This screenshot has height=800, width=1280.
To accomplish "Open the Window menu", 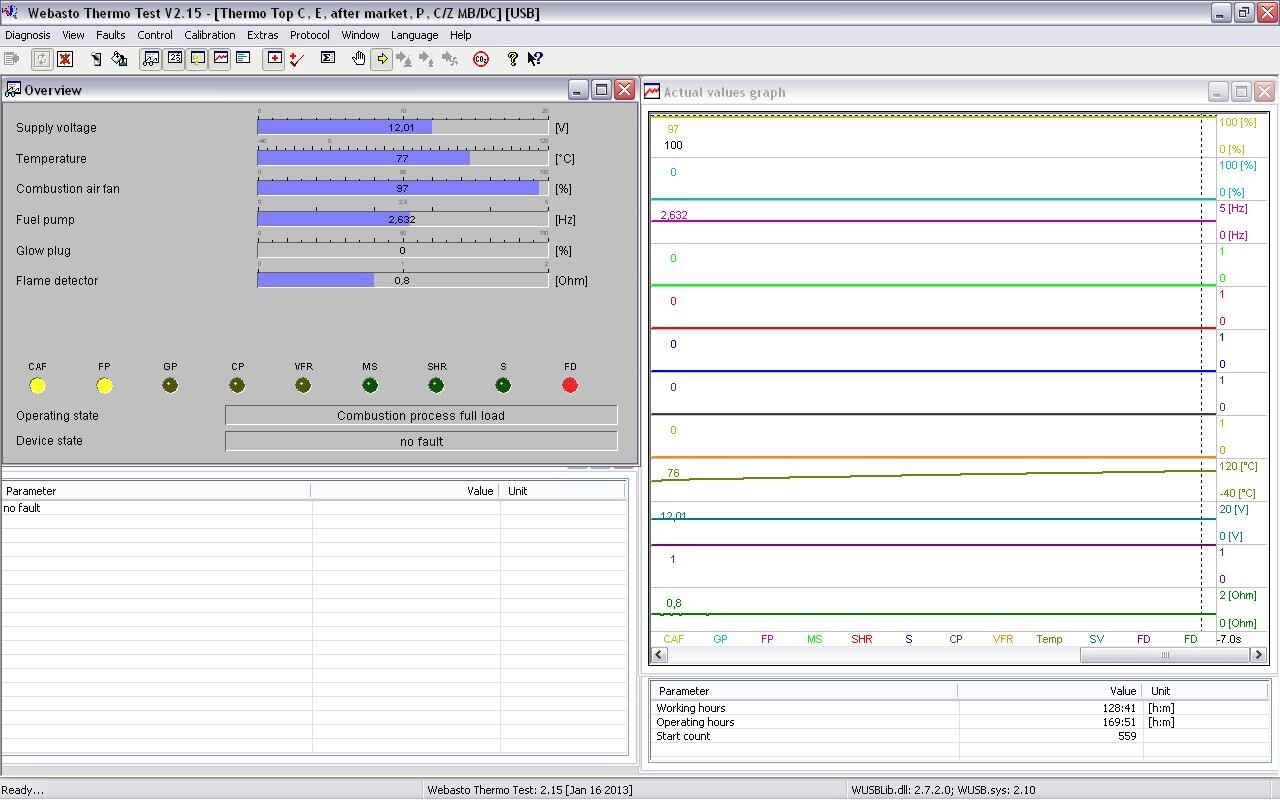I will (x=360, y=35).
